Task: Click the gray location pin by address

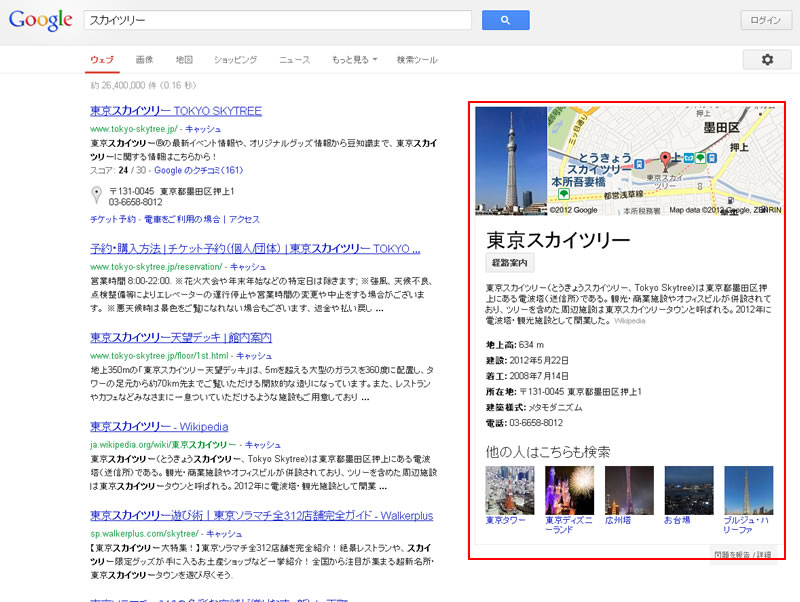Action: (x=96, y=195)
